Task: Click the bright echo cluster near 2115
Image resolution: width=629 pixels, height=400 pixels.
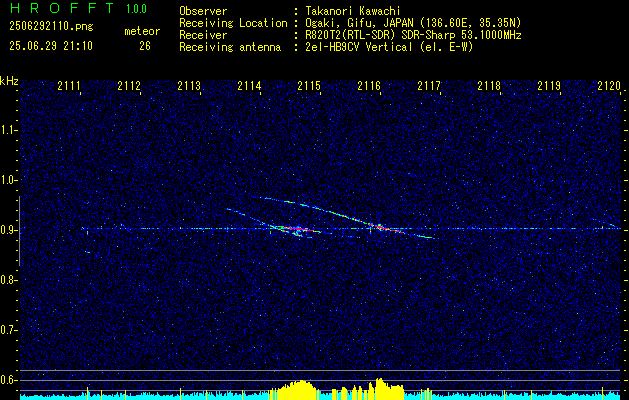Action: pos(297,230)
